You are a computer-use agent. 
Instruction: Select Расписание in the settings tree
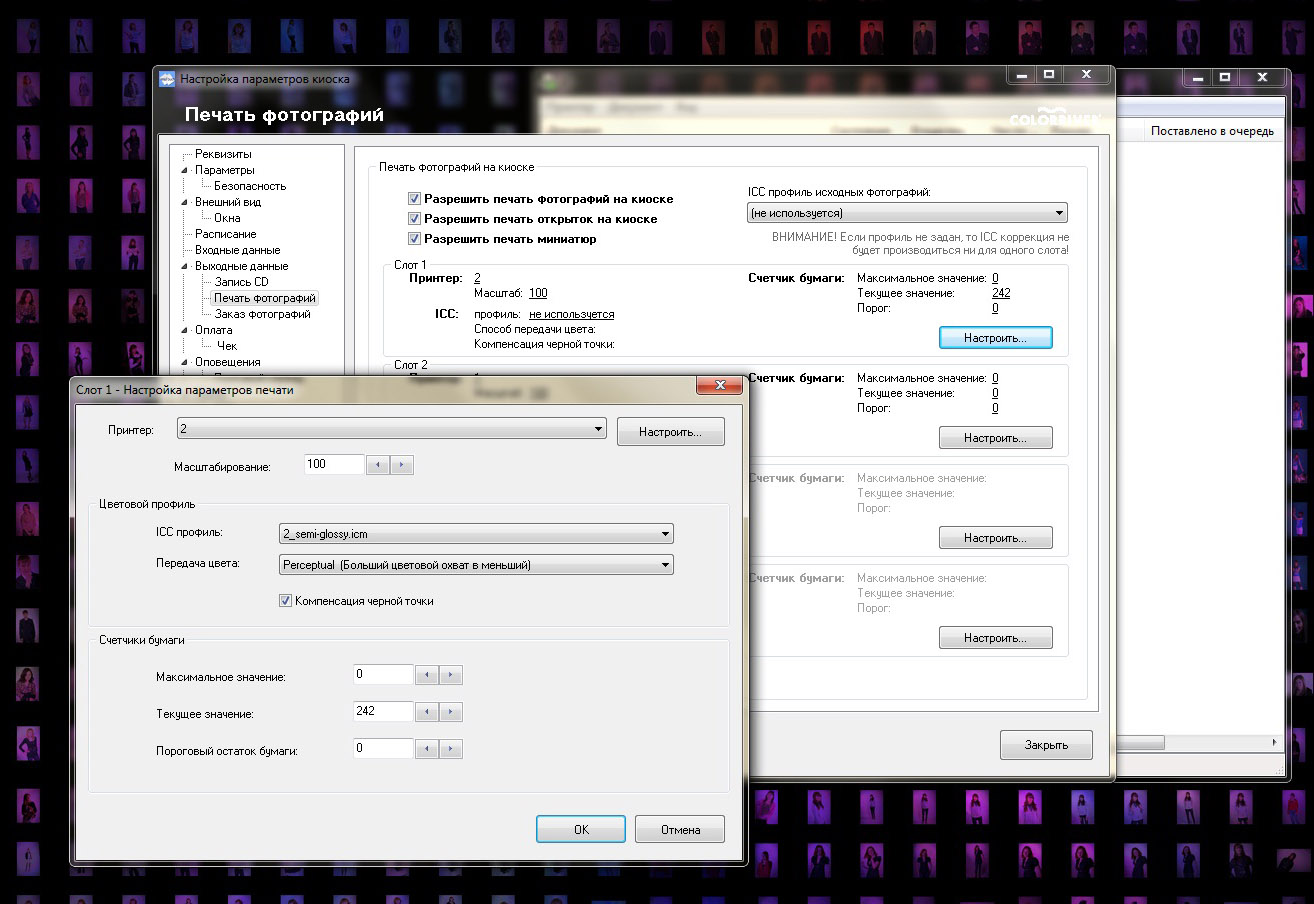pyautogui.click(x=225, y=234)
